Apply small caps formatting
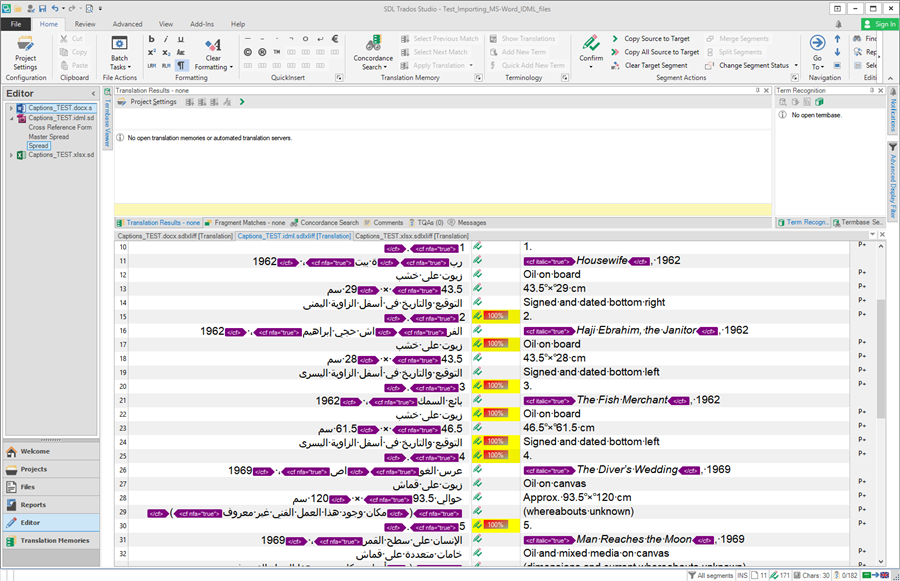The height and width of the screenshot is (581, 900). (181, 52)
